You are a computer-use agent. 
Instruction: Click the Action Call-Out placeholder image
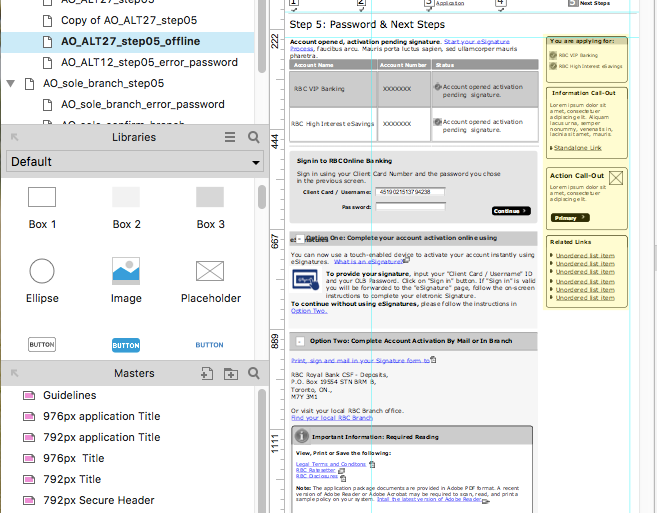click(x=616, y=178)
